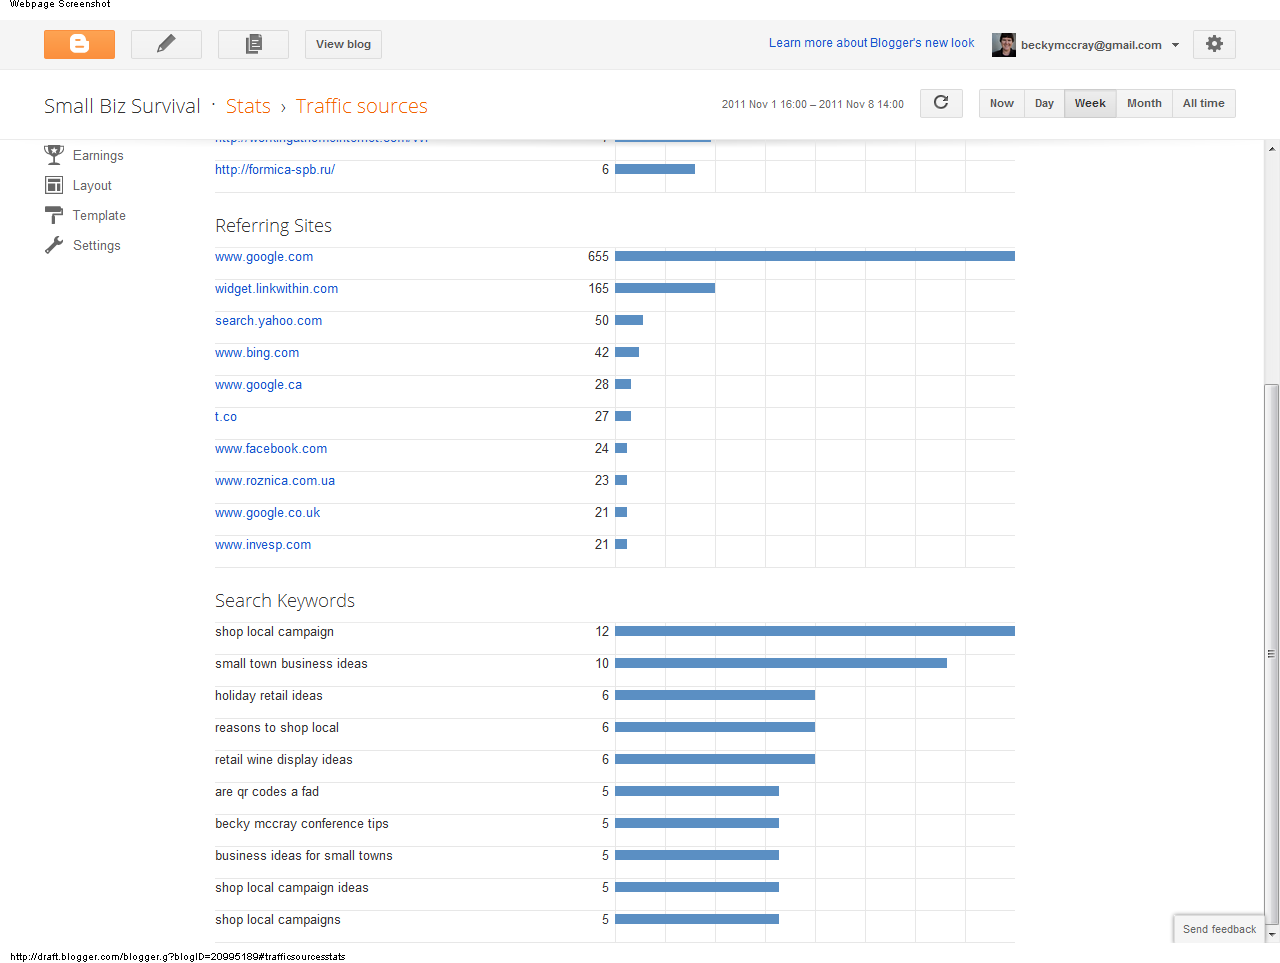Create a new post with pencil icon

click(x=166, y=44)
